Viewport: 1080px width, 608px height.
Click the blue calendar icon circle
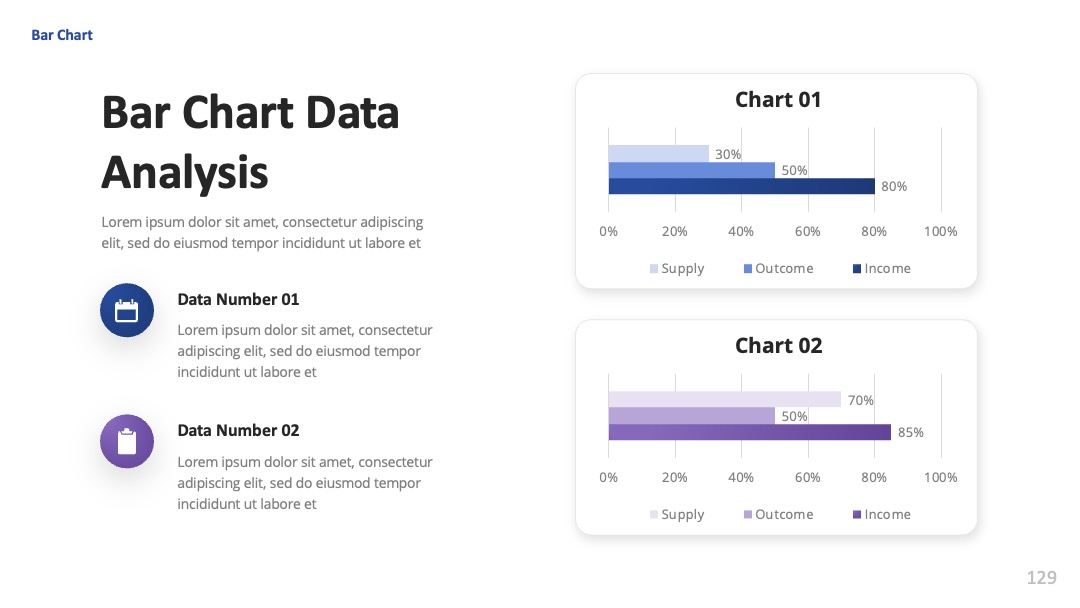pos(127,310)
